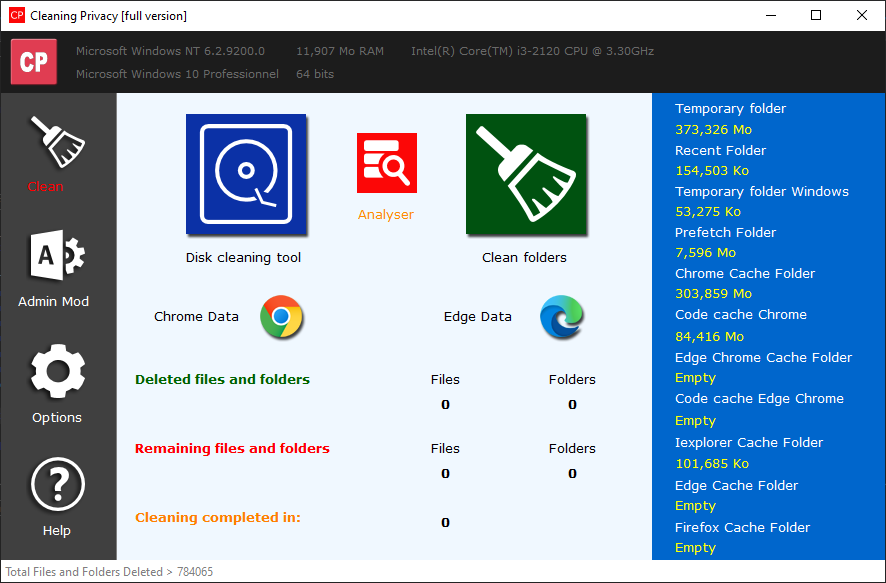Click the Analyser text label
This screenshot has height=583, width=886.
click(x=386, y=215)
